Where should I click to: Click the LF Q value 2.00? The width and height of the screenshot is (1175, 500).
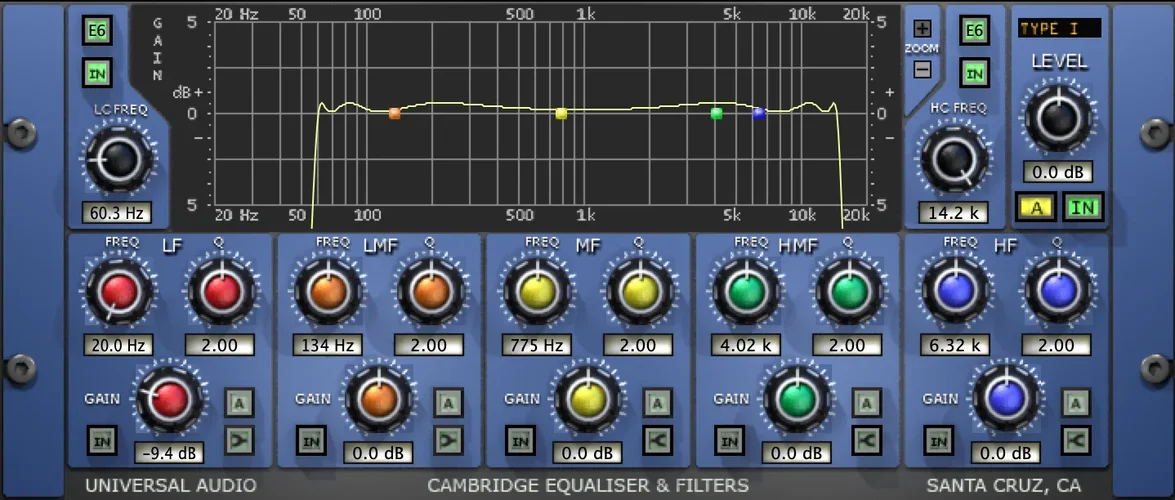coord(220,346)
